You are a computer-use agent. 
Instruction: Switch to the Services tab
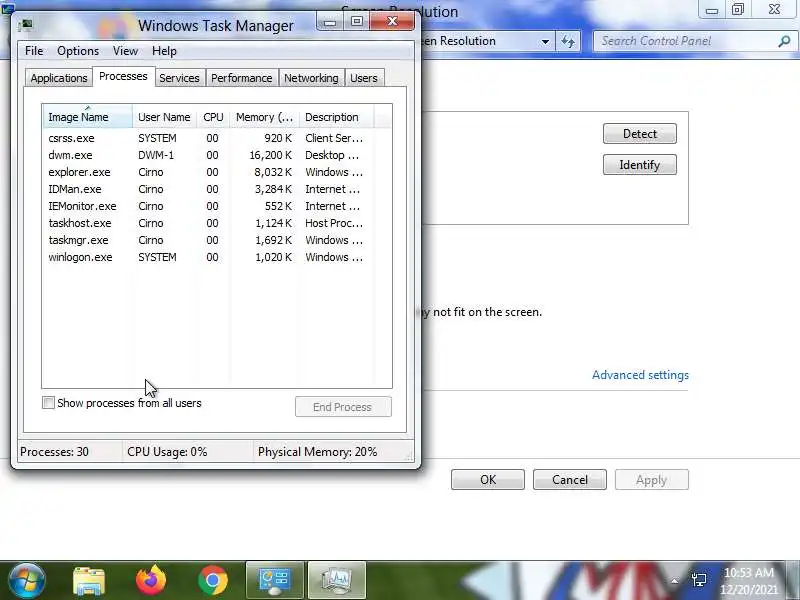[x=179, y=78]
